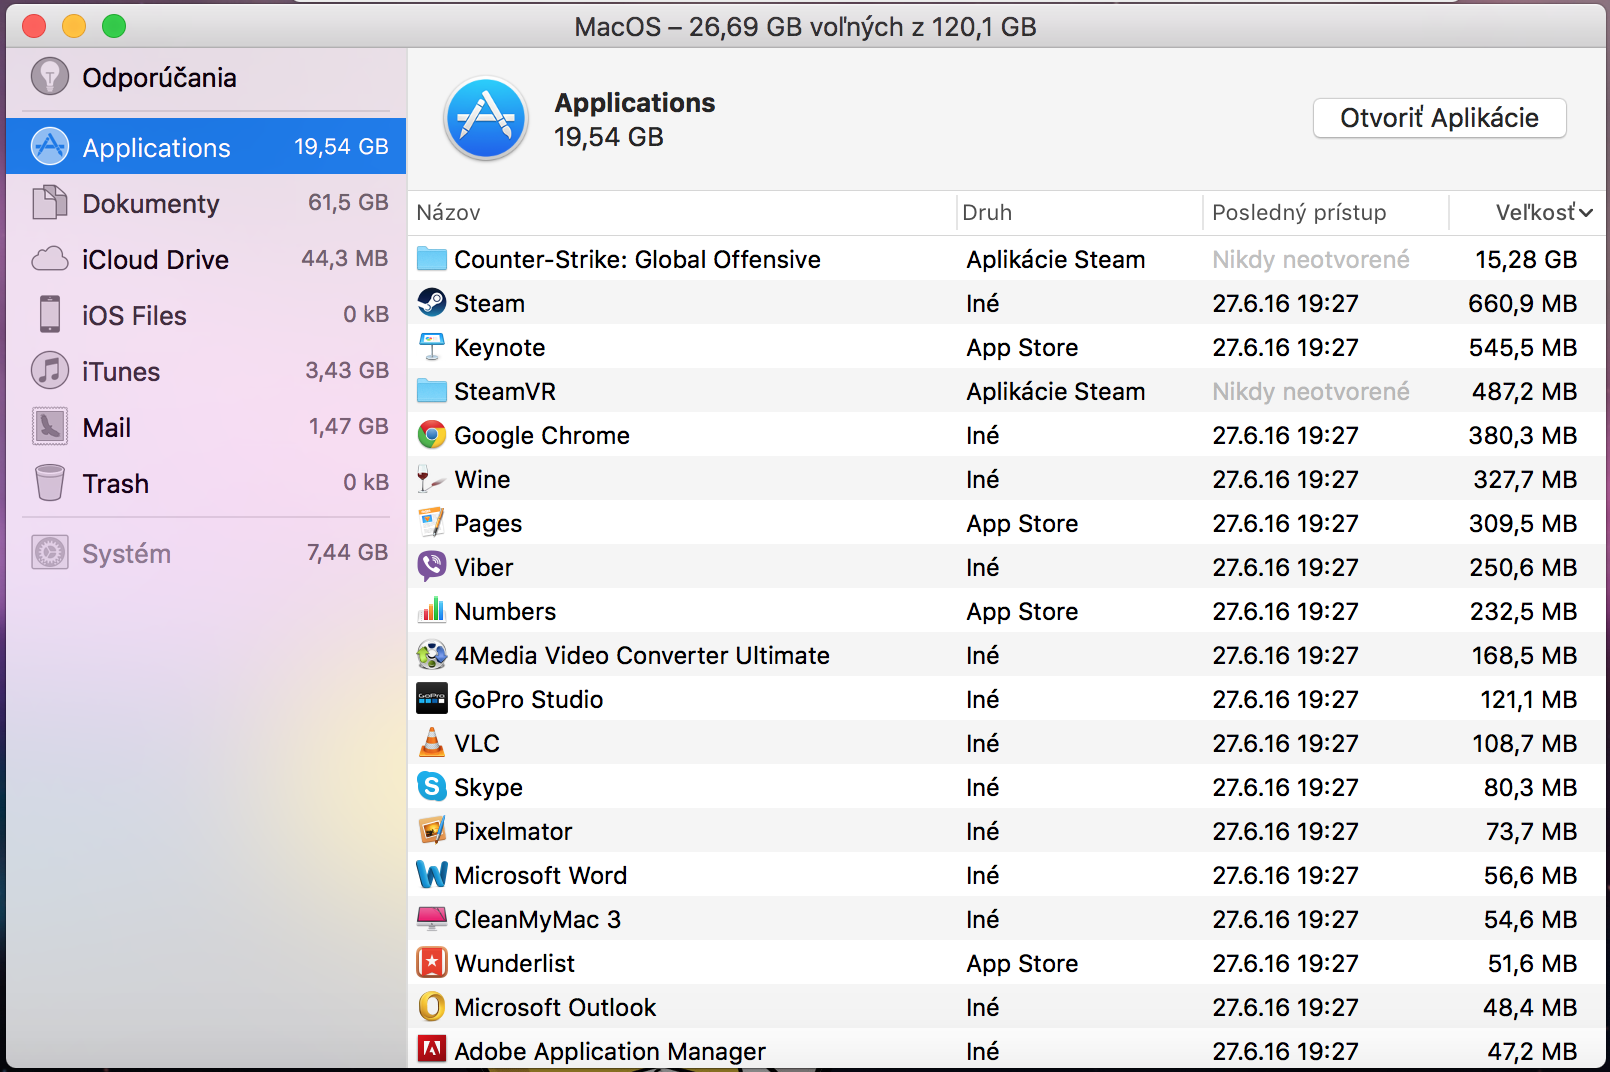Click the Trash bin icon
The width and height of the screenshot is (1610, 1072).
pos(49,483)
